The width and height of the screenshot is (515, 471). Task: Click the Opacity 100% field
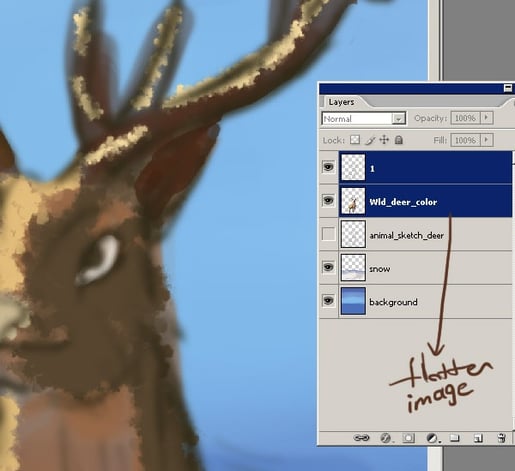465,118
